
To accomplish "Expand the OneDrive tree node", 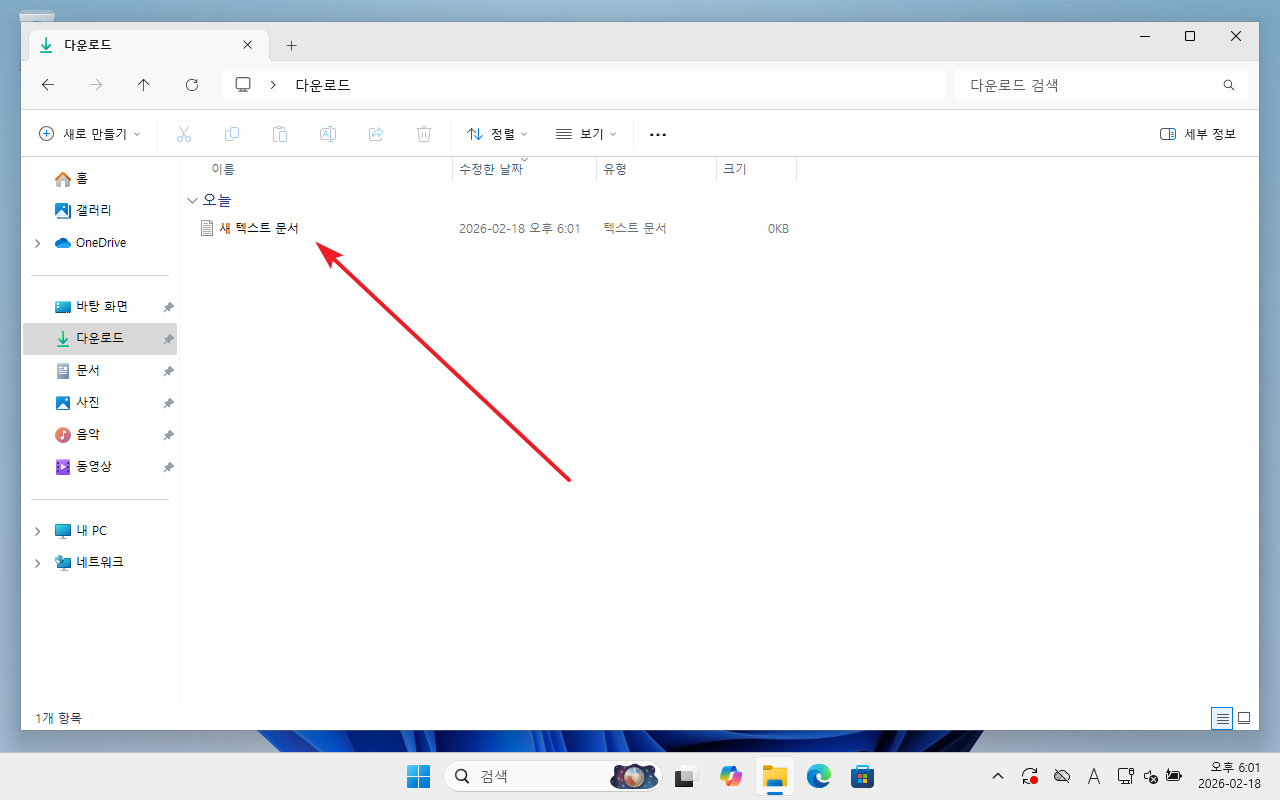I will tap(38, 243).
